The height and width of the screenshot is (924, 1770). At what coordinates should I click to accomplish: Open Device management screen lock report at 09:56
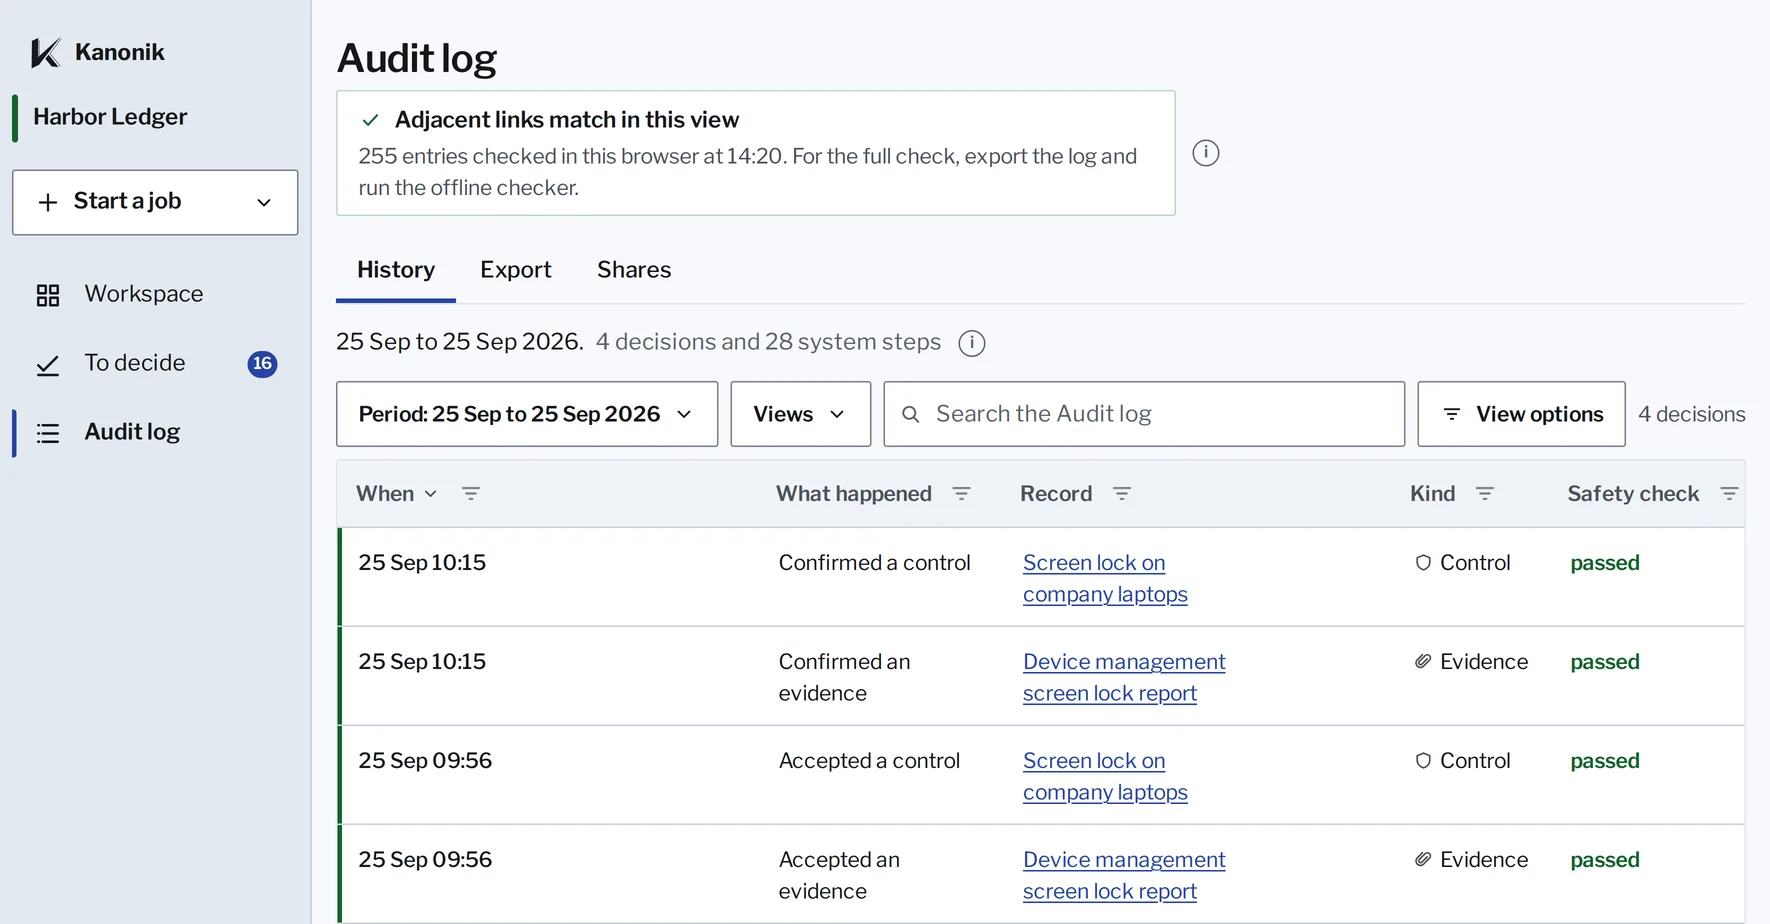click(1124, 875)
